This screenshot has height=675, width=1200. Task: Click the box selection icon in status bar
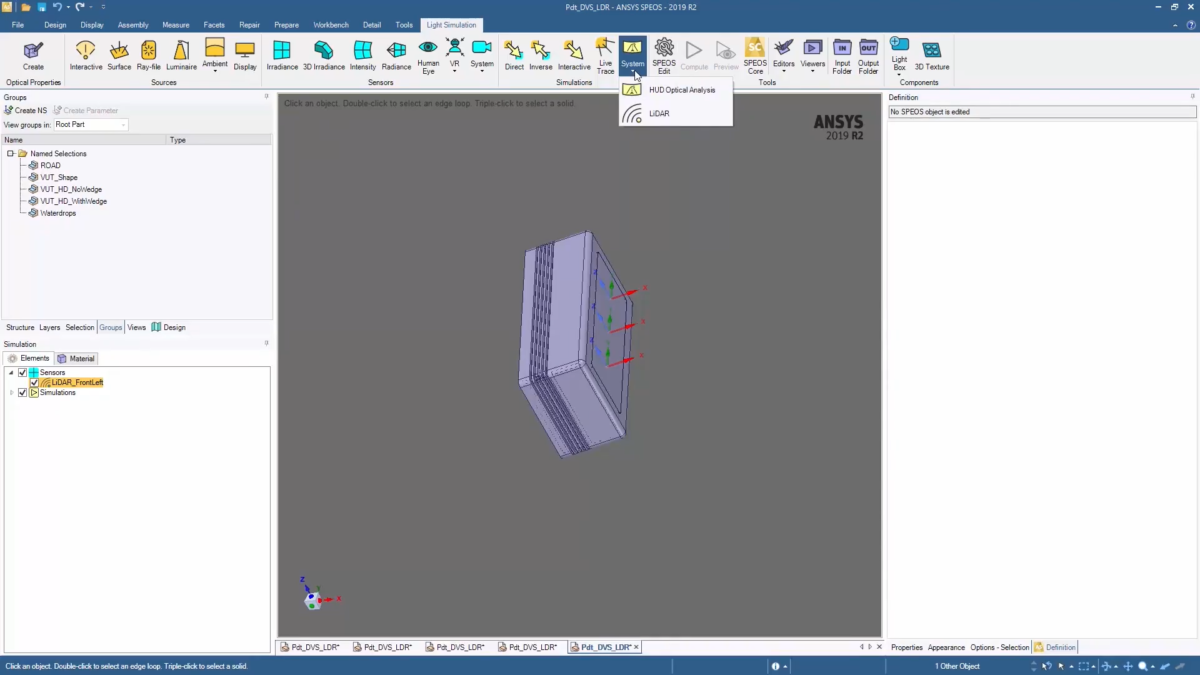click(1083, 666)
